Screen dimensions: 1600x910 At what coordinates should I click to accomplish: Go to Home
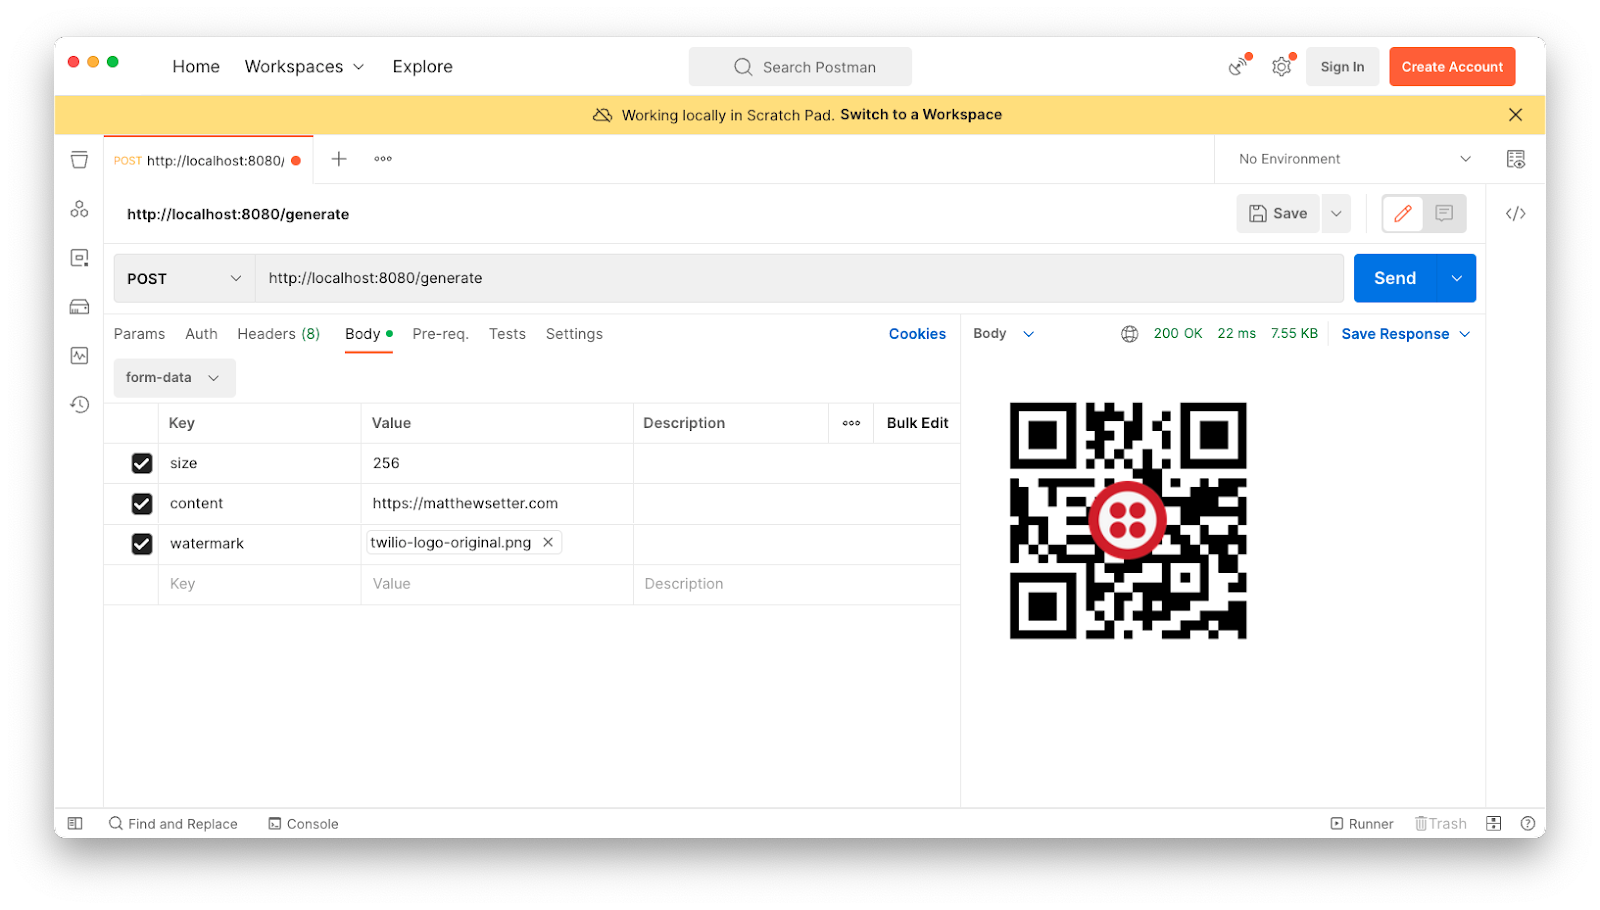196,67
